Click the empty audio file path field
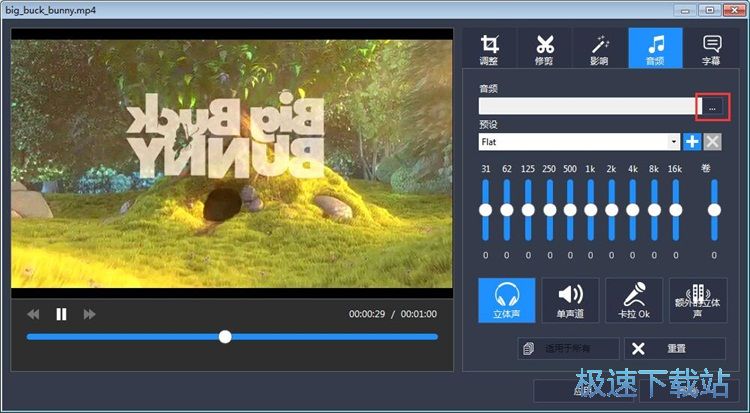 tap(588, 106)
